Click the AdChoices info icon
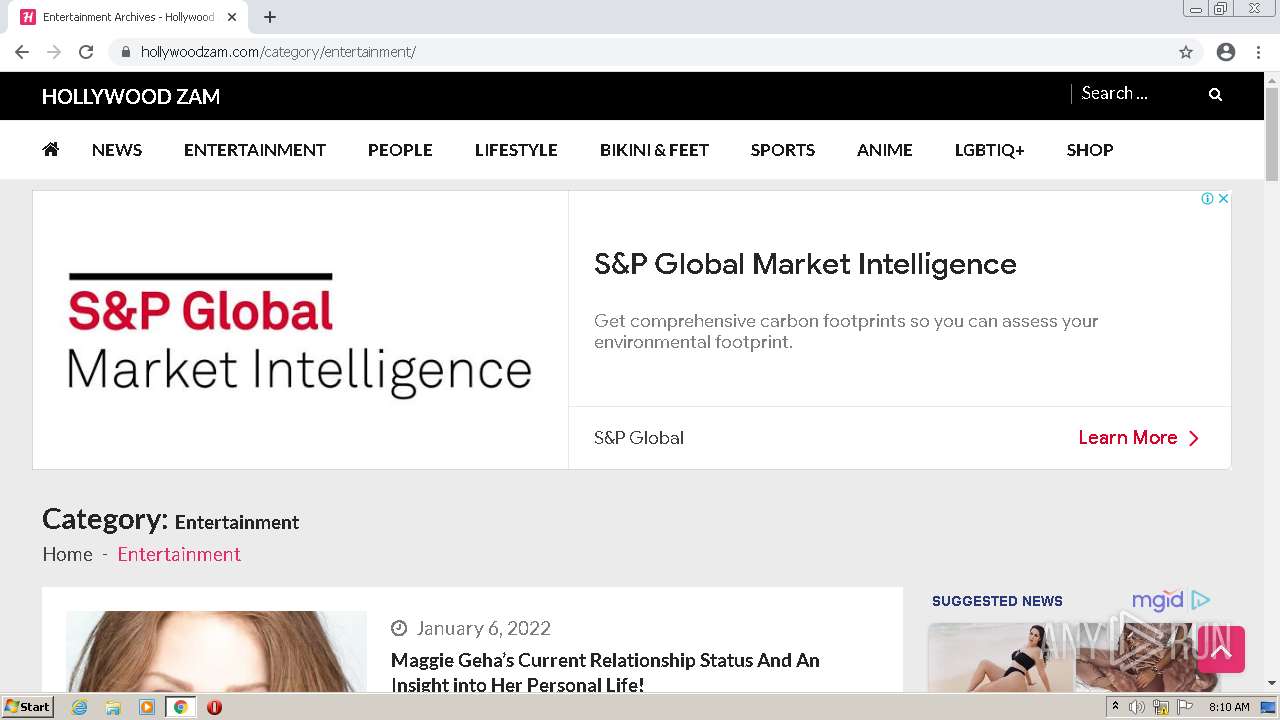 click(x=1207, y=198)
